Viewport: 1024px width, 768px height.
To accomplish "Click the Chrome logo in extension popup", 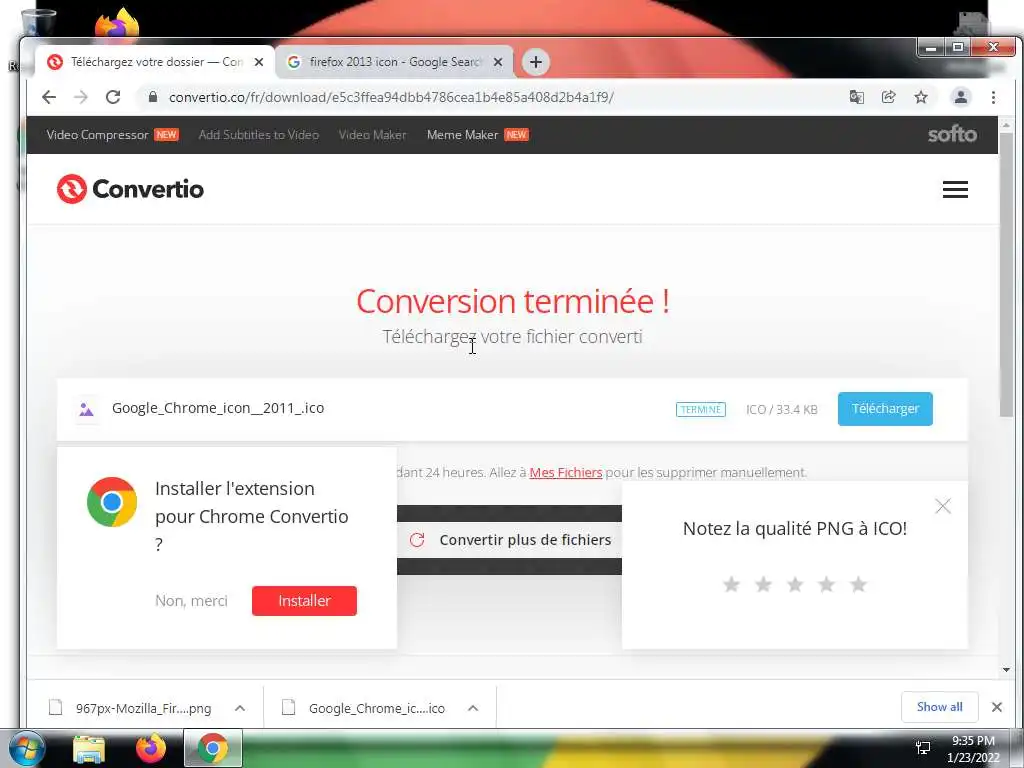I will (x=112, y=502).
